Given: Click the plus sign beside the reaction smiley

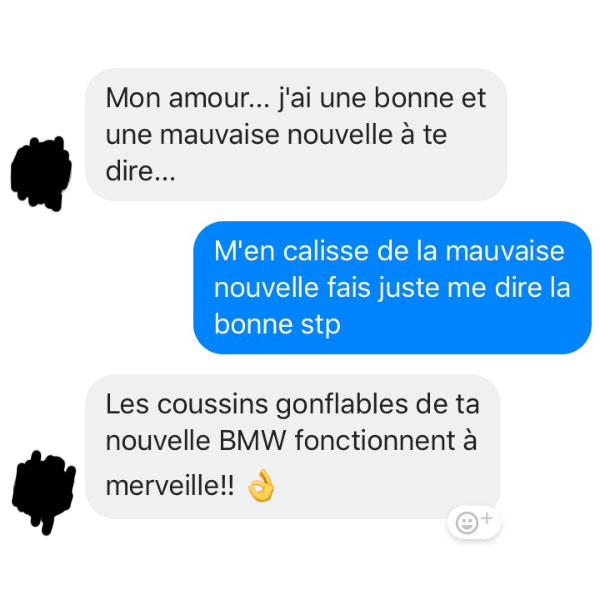Looking at the screenshot, I should [x=487, y=518].
